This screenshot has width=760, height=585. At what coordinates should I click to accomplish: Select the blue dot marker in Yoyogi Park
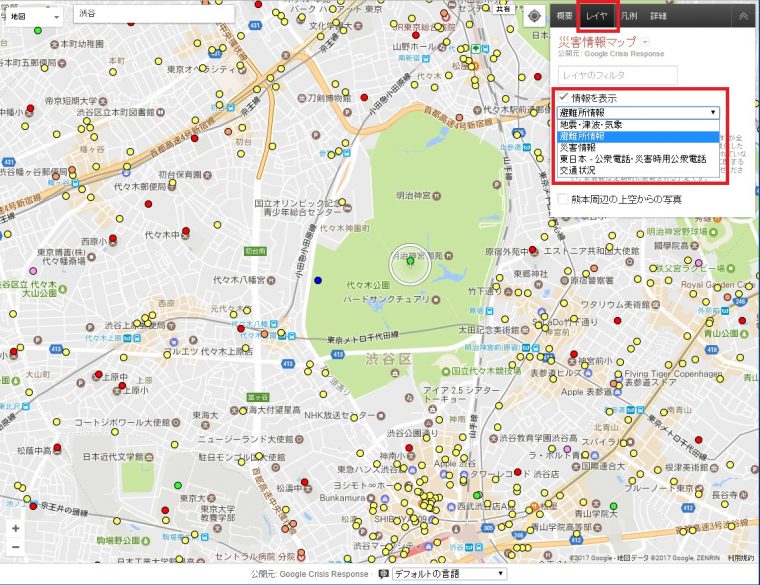pyautogui.click(x=318, y=280)
